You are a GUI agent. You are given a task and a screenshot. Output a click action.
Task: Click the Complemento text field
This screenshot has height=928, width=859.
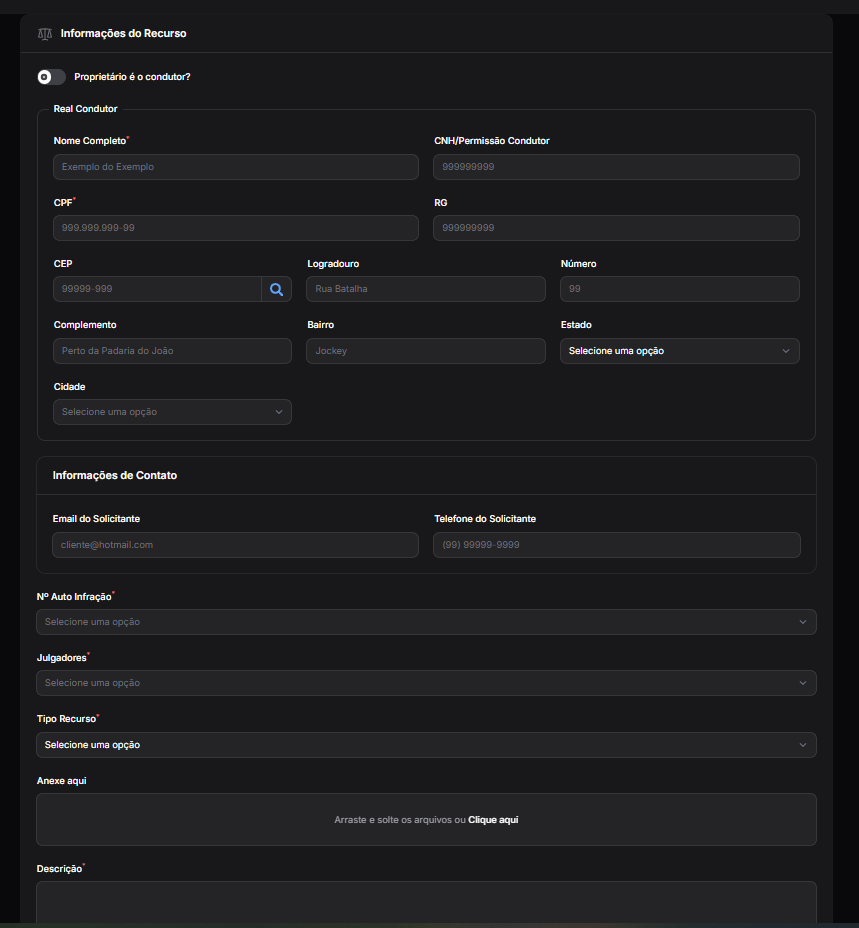pos(172,351)
